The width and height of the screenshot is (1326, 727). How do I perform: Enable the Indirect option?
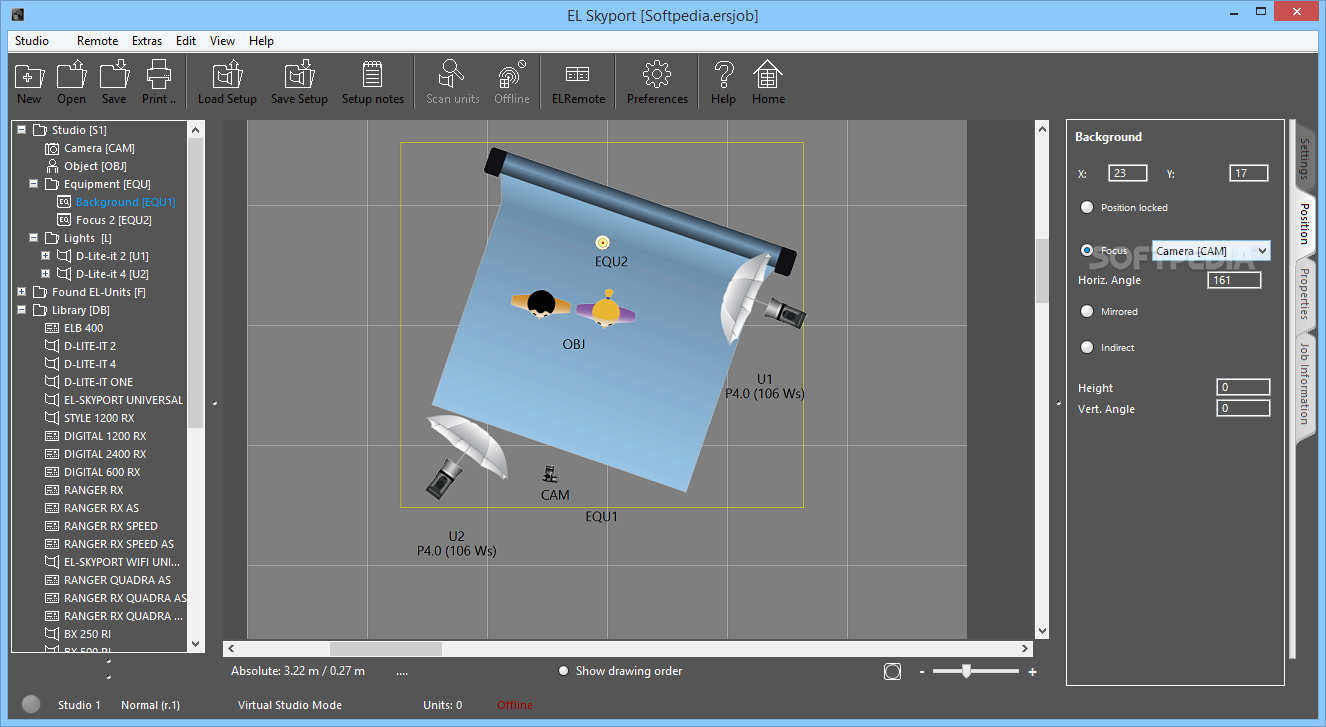[1087, 347]
